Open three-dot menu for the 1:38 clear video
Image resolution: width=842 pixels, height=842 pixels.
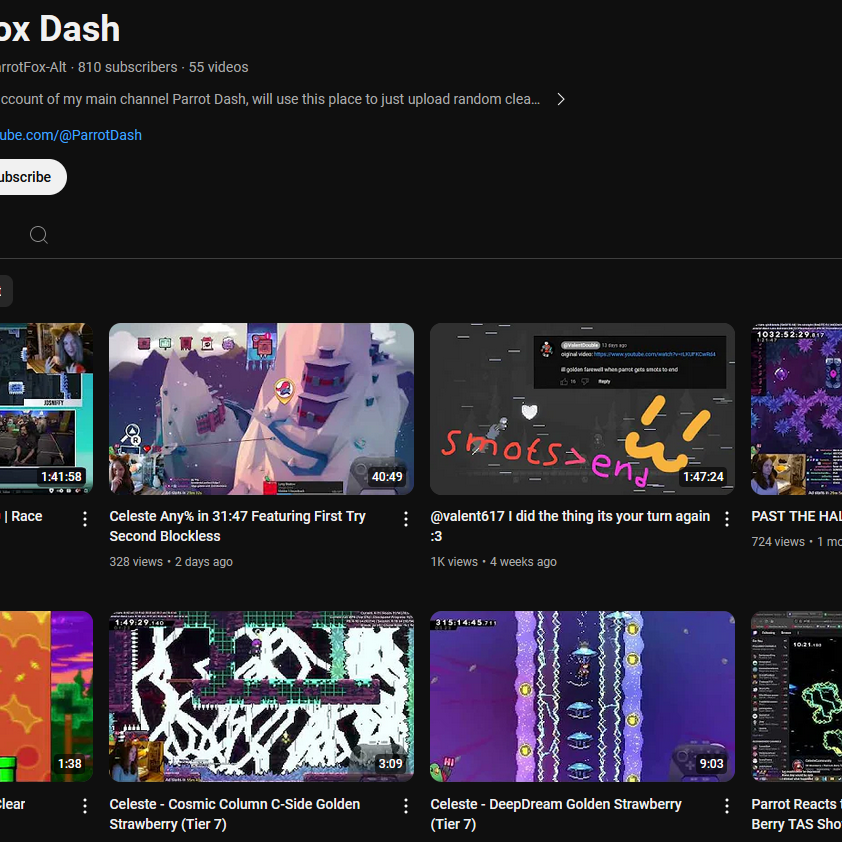pos(85,806)
